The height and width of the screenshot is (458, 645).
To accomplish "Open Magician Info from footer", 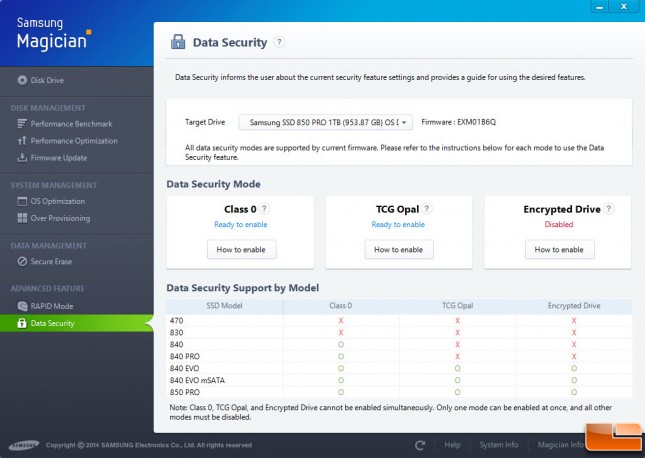I will click(x=560, y=445).
